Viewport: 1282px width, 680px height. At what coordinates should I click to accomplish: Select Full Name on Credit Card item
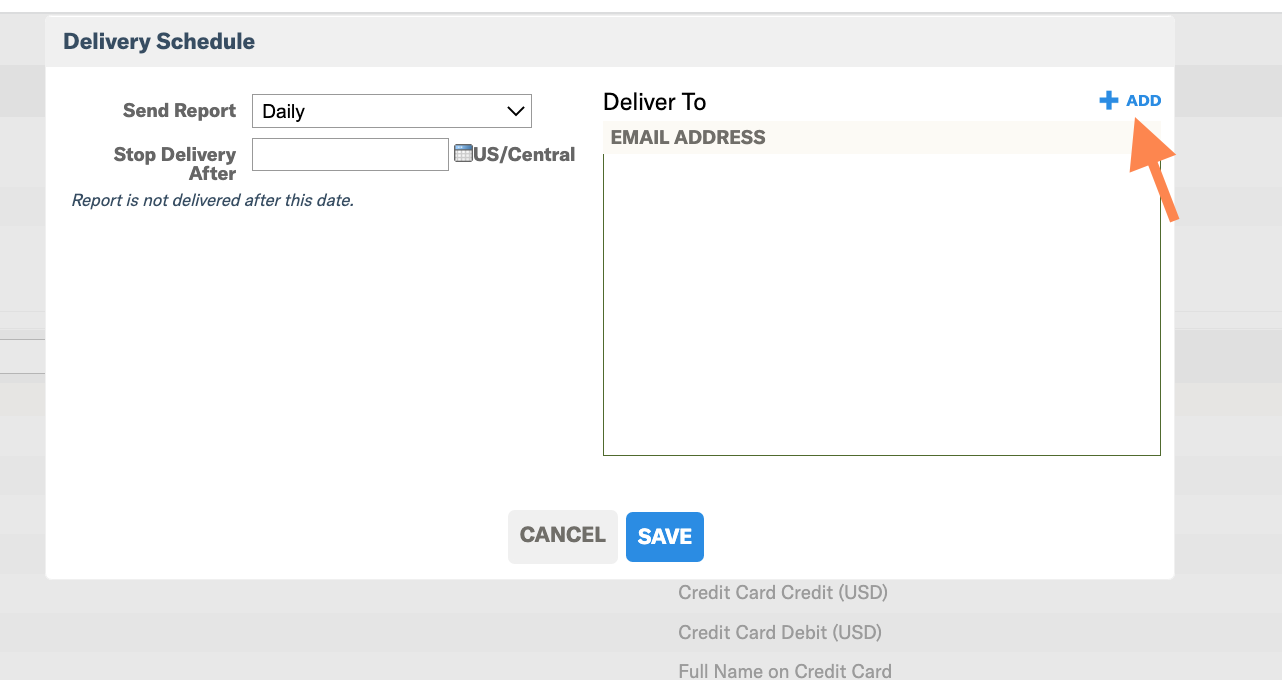[x=785, y=671]
